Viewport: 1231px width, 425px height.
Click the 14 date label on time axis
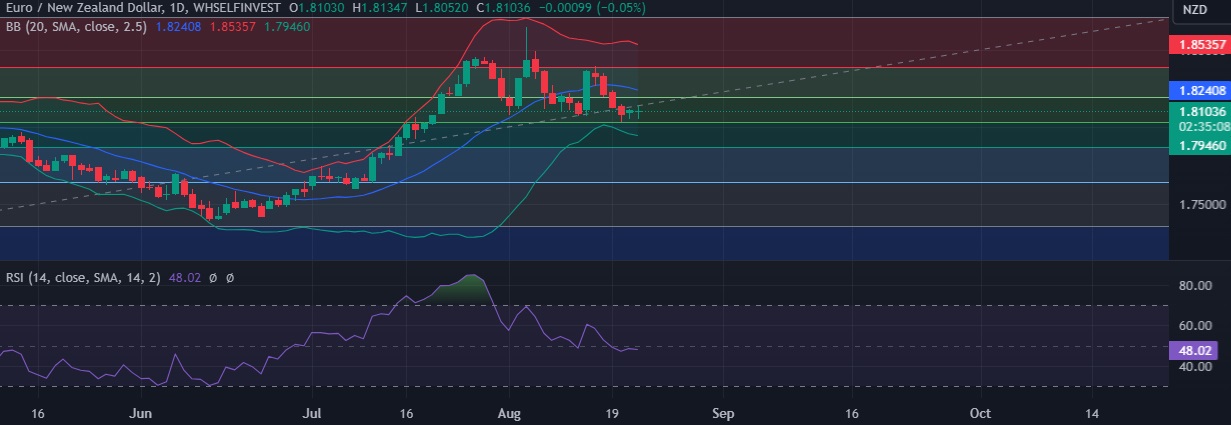[x=1091, y=412]
